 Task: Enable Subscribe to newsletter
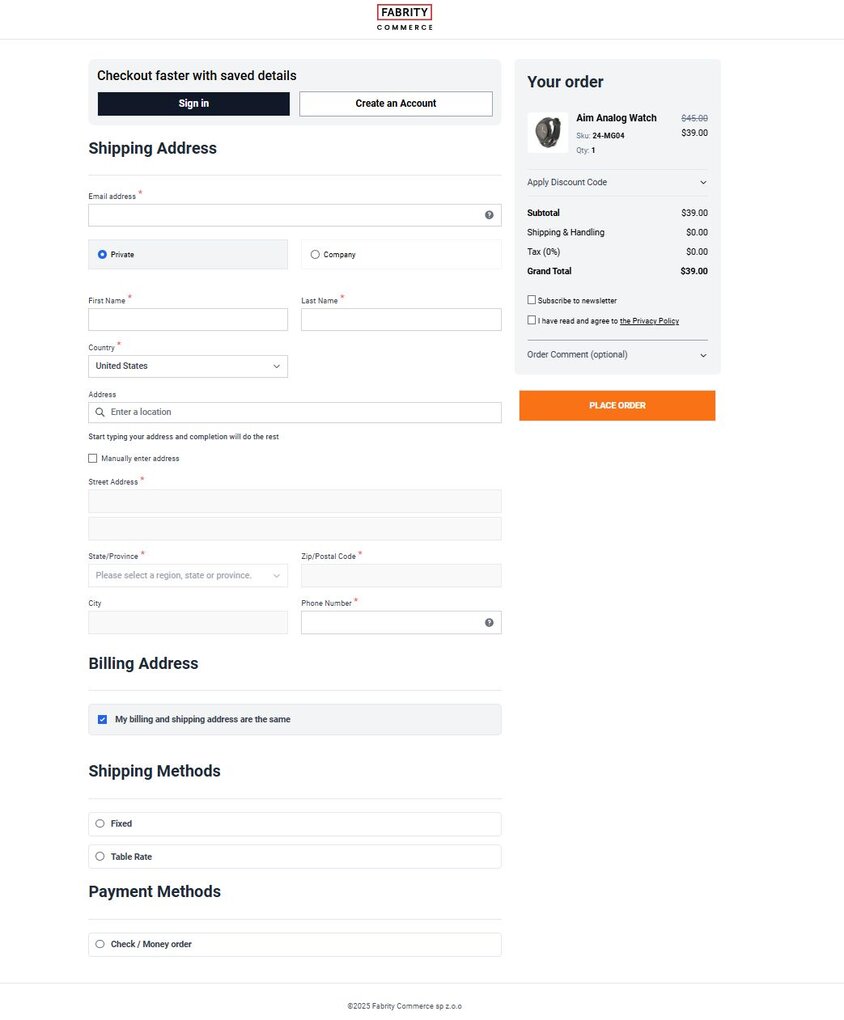(531, 299)
